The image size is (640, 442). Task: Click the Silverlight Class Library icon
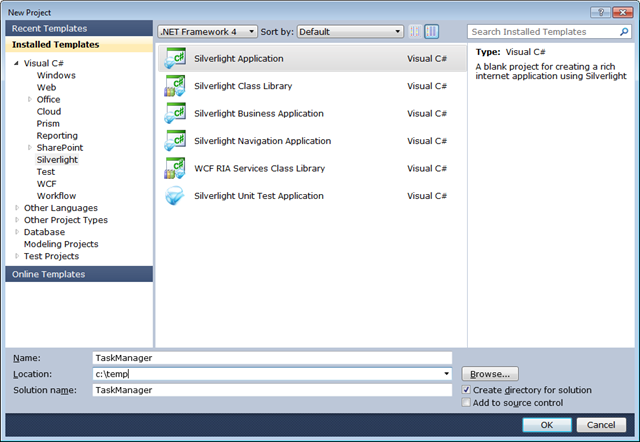pos(174,86)
